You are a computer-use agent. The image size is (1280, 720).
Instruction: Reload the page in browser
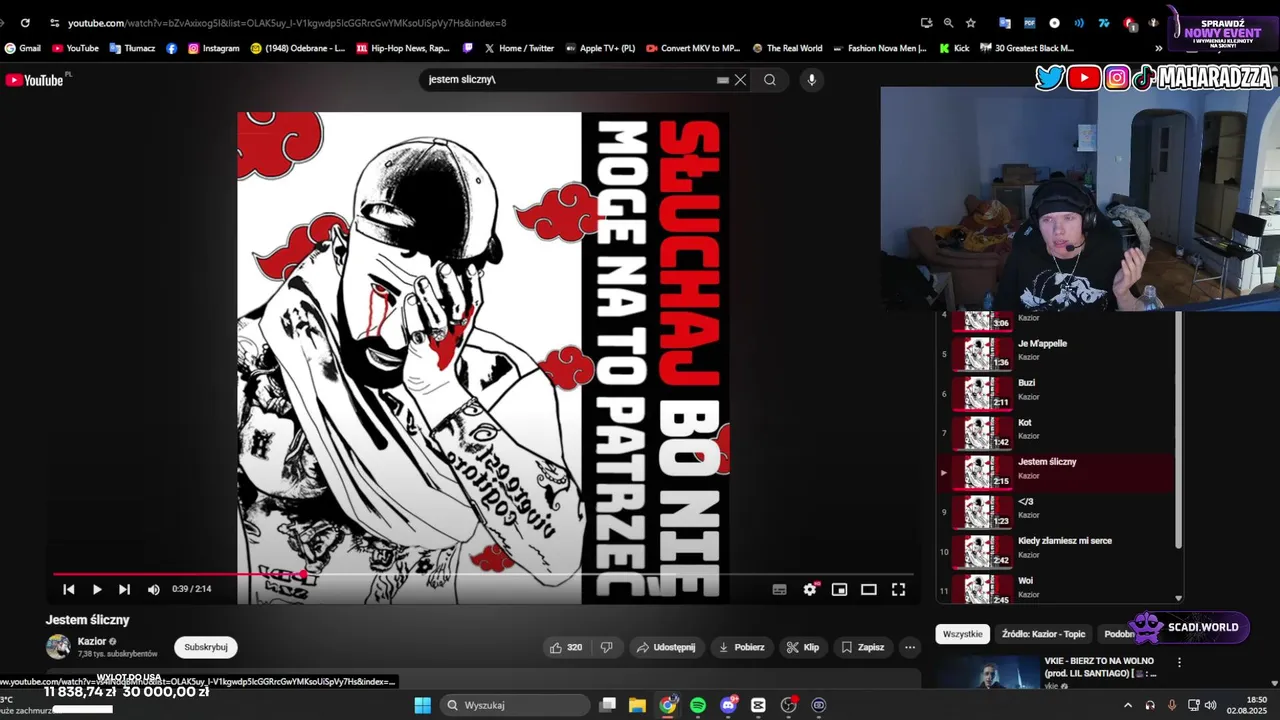coord(25,22)
